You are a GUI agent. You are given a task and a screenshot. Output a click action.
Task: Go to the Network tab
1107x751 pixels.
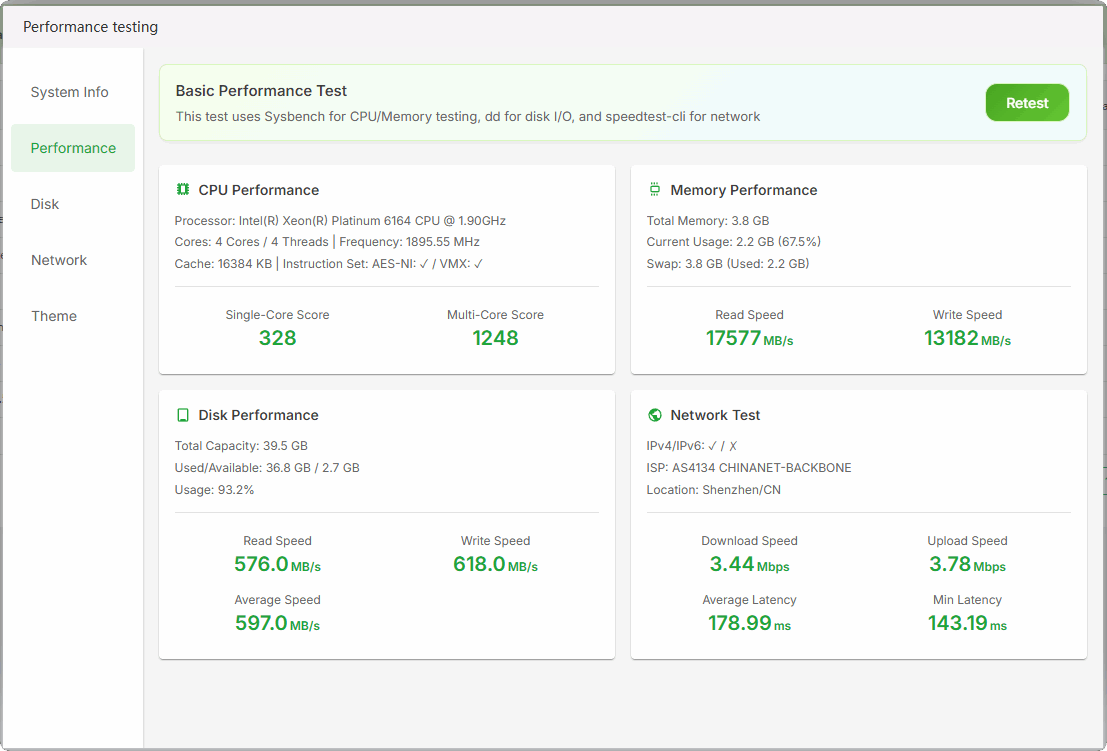click(59, 260)
